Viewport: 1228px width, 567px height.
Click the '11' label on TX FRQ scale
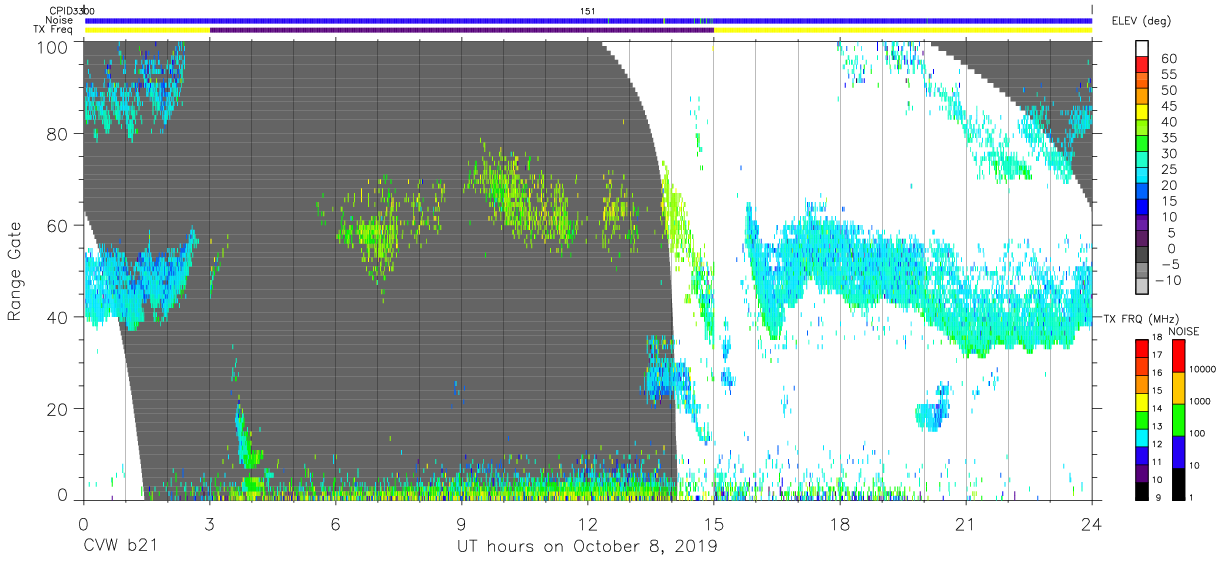click(x=1157, y=462)
